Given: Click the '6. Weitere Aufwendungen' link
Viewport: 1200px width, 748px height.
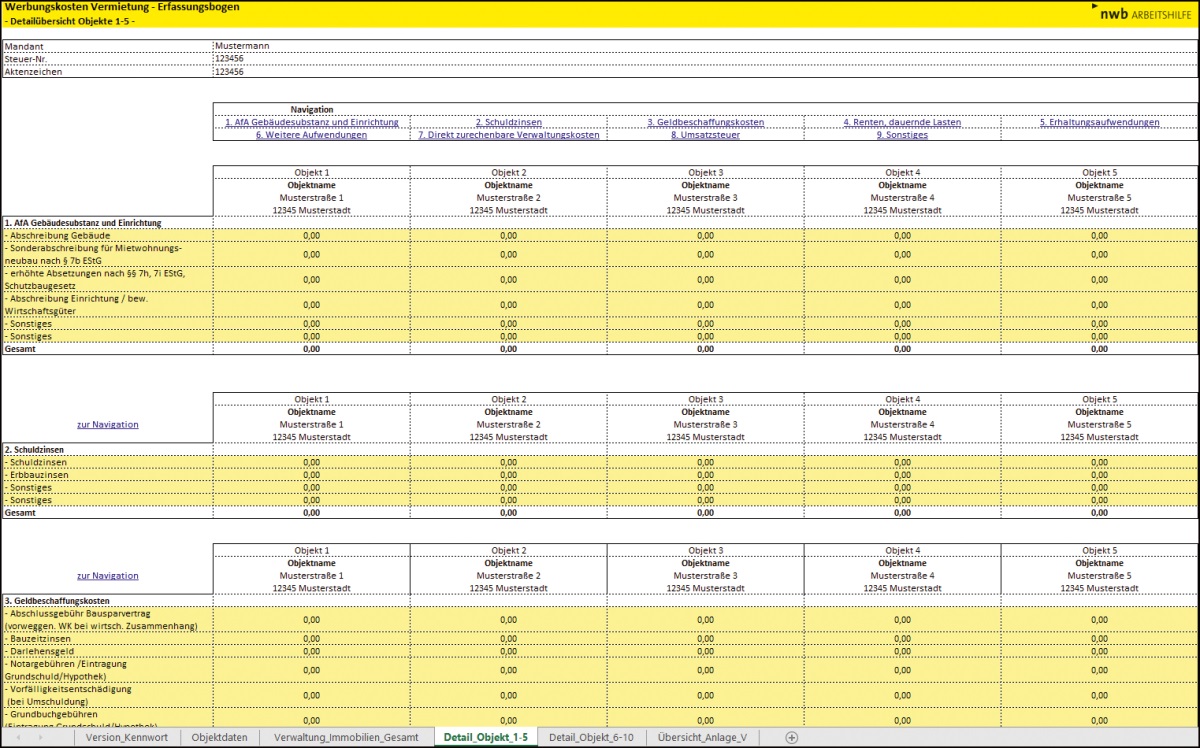Looking at the screenshot, I should pos(311,135).
